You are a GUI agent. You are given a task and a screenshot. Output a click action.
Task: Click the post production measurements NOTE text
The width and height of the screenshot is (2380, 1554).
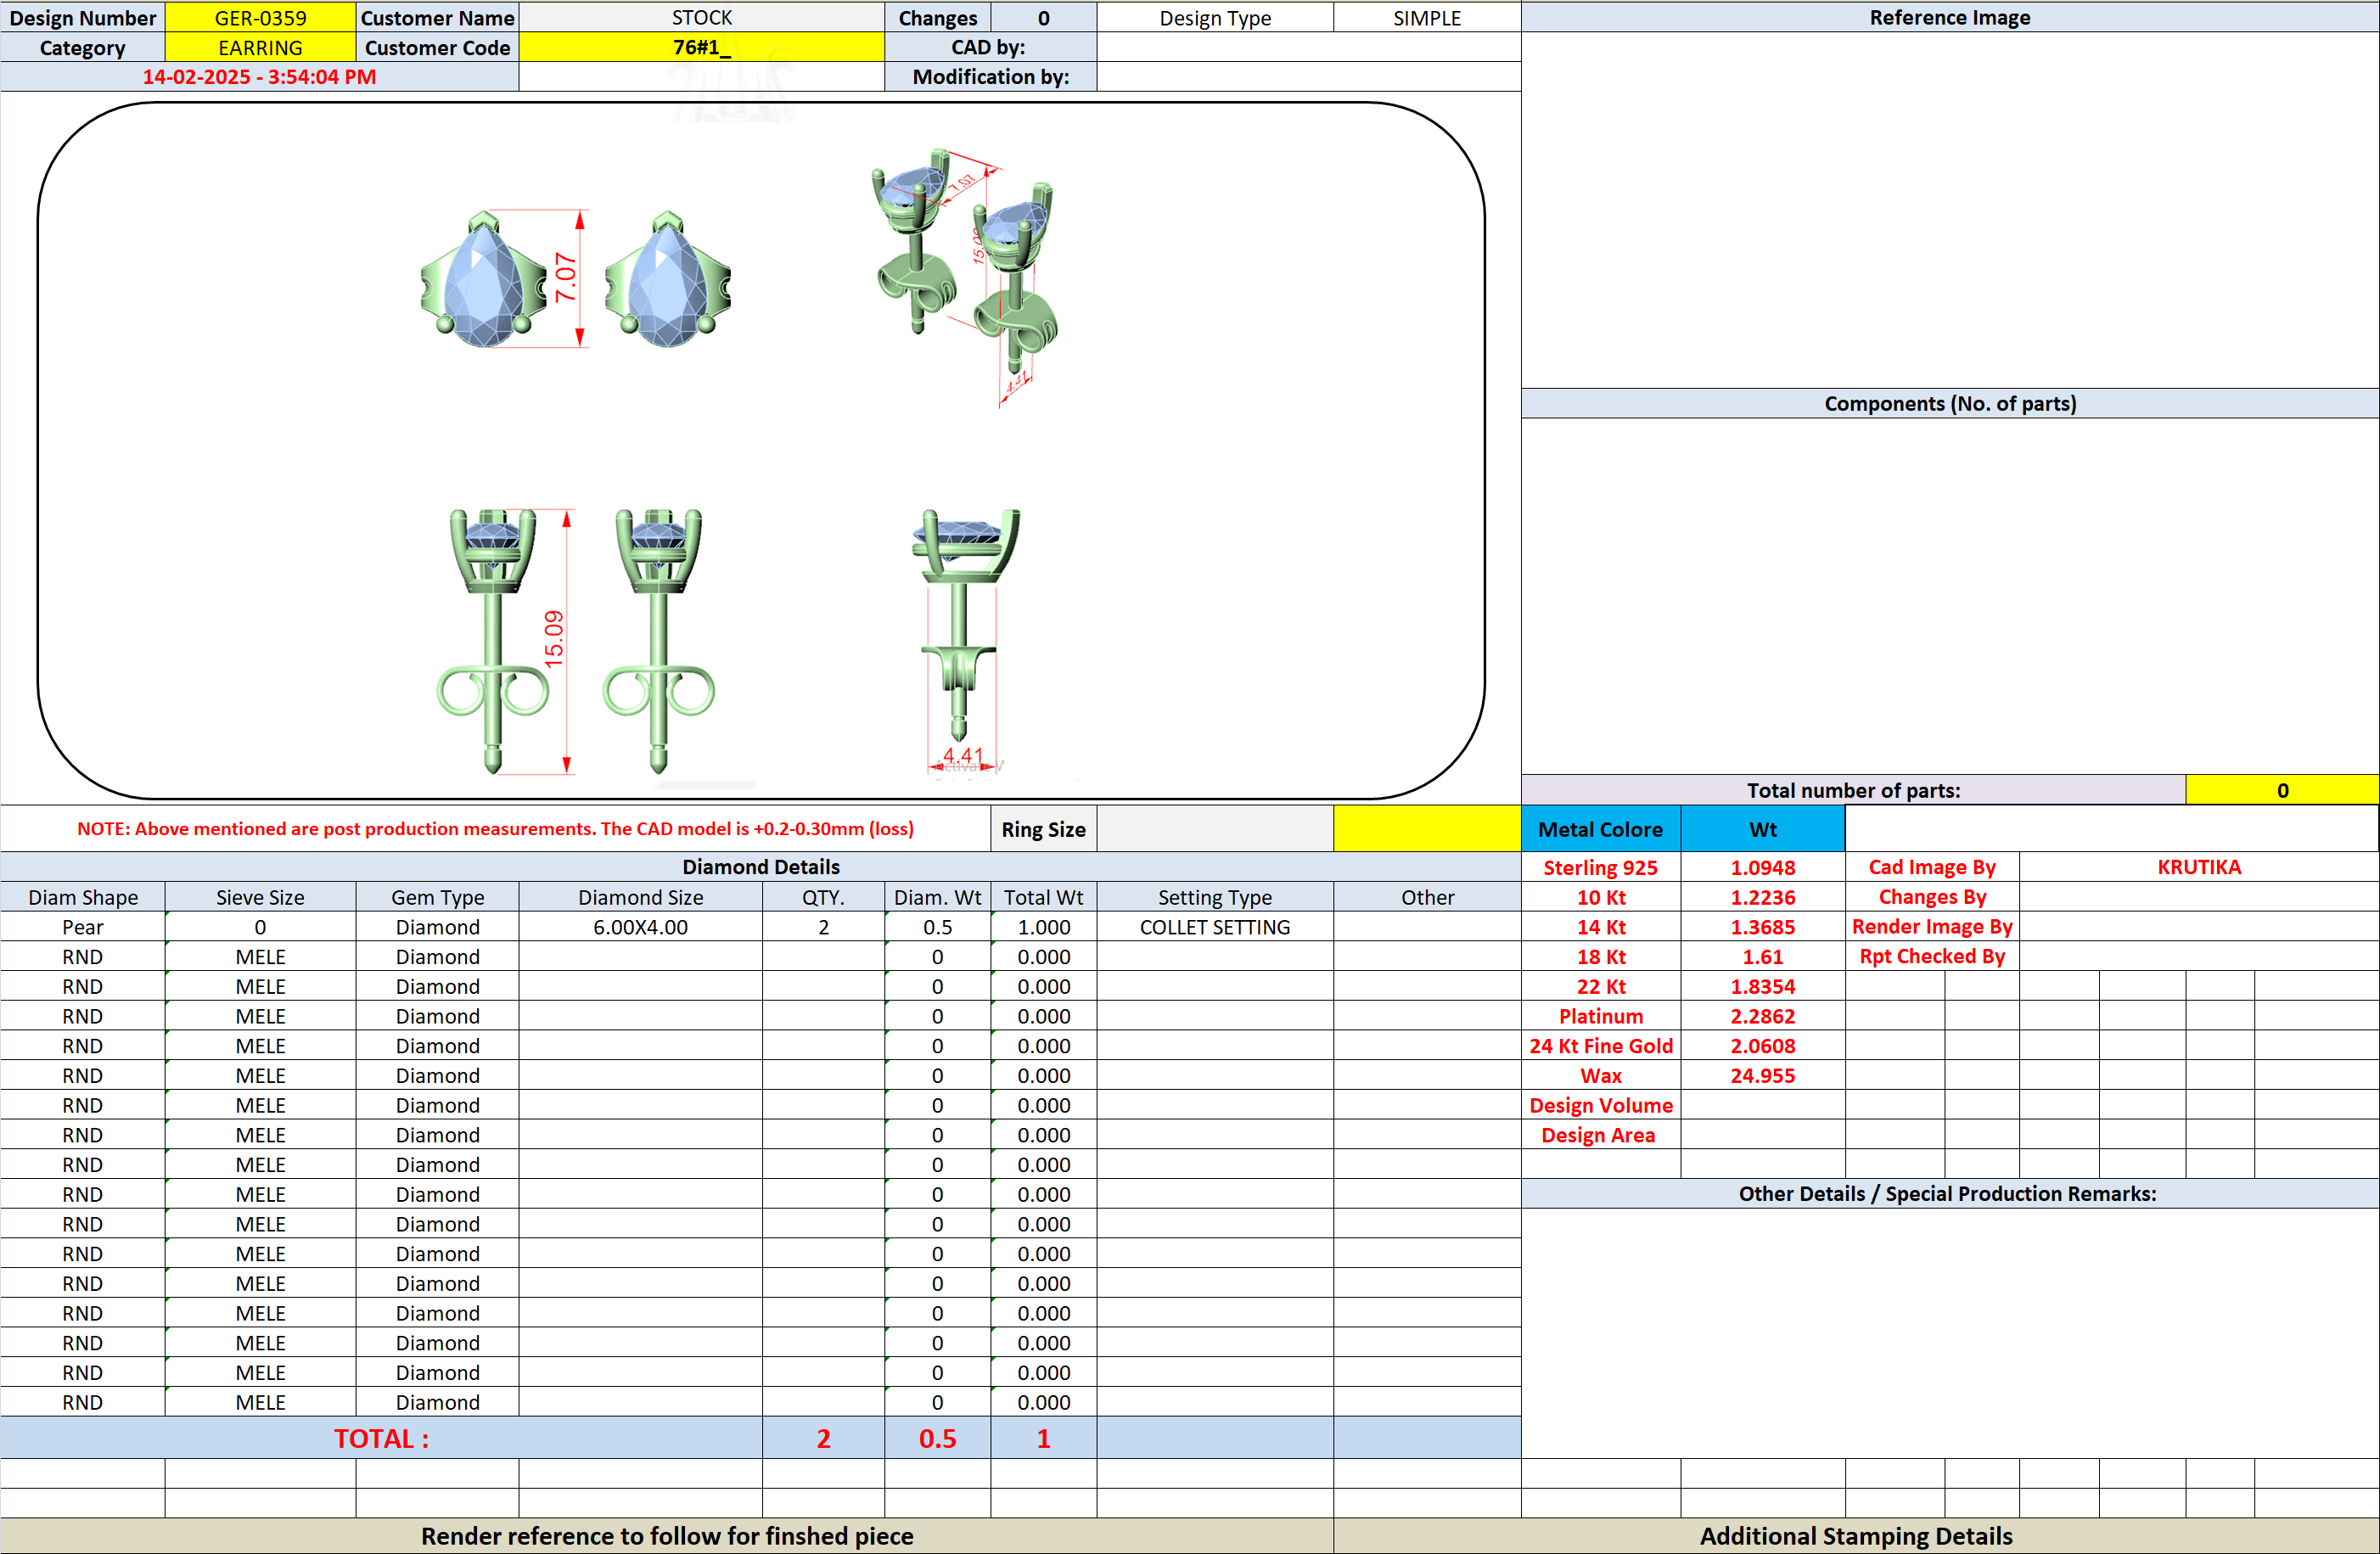pyautogui.click(x=495, y=829)
